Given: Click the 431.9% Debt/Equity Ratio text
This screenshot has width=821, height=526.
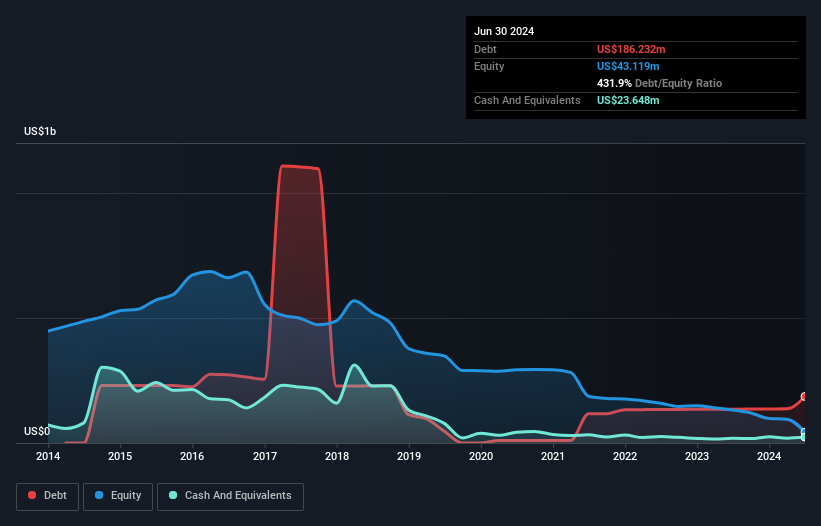Looking at the screenshot, I should (x=659, y=83).
